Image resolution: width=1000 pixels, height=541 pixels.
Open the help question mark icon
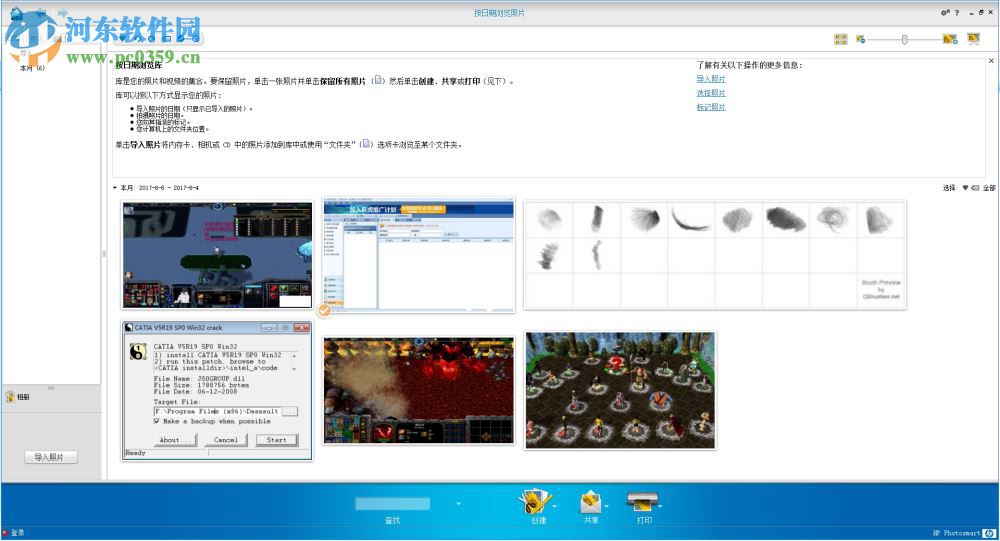(x=957, y=13)
